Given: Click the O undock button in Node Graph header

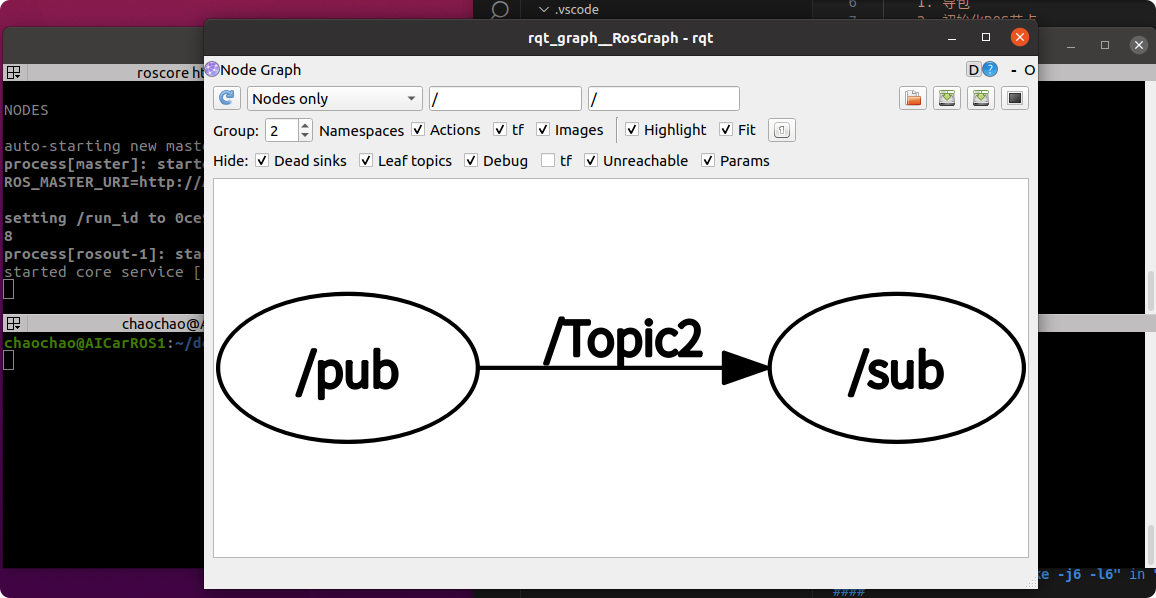Looking at the screenshot, I should (1030, 70).
